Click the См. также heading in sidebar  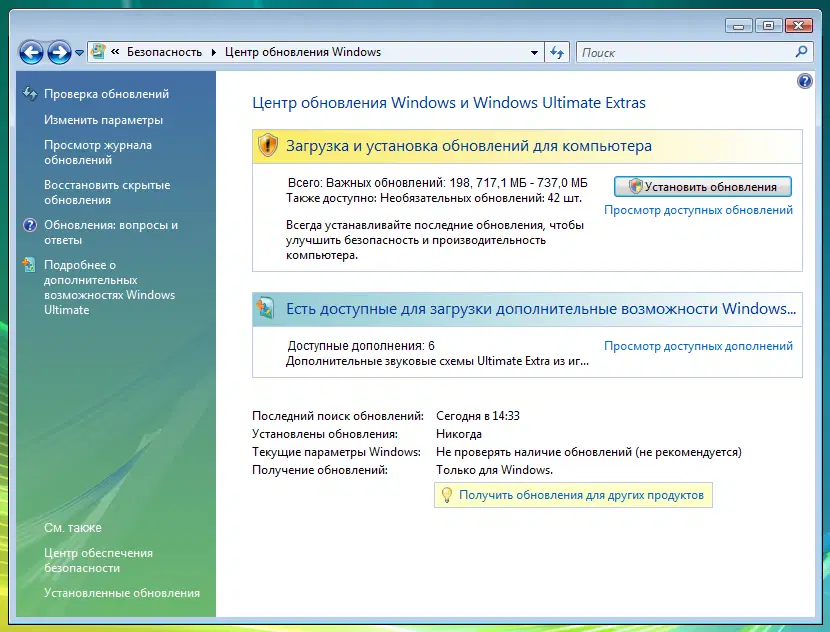73,527
